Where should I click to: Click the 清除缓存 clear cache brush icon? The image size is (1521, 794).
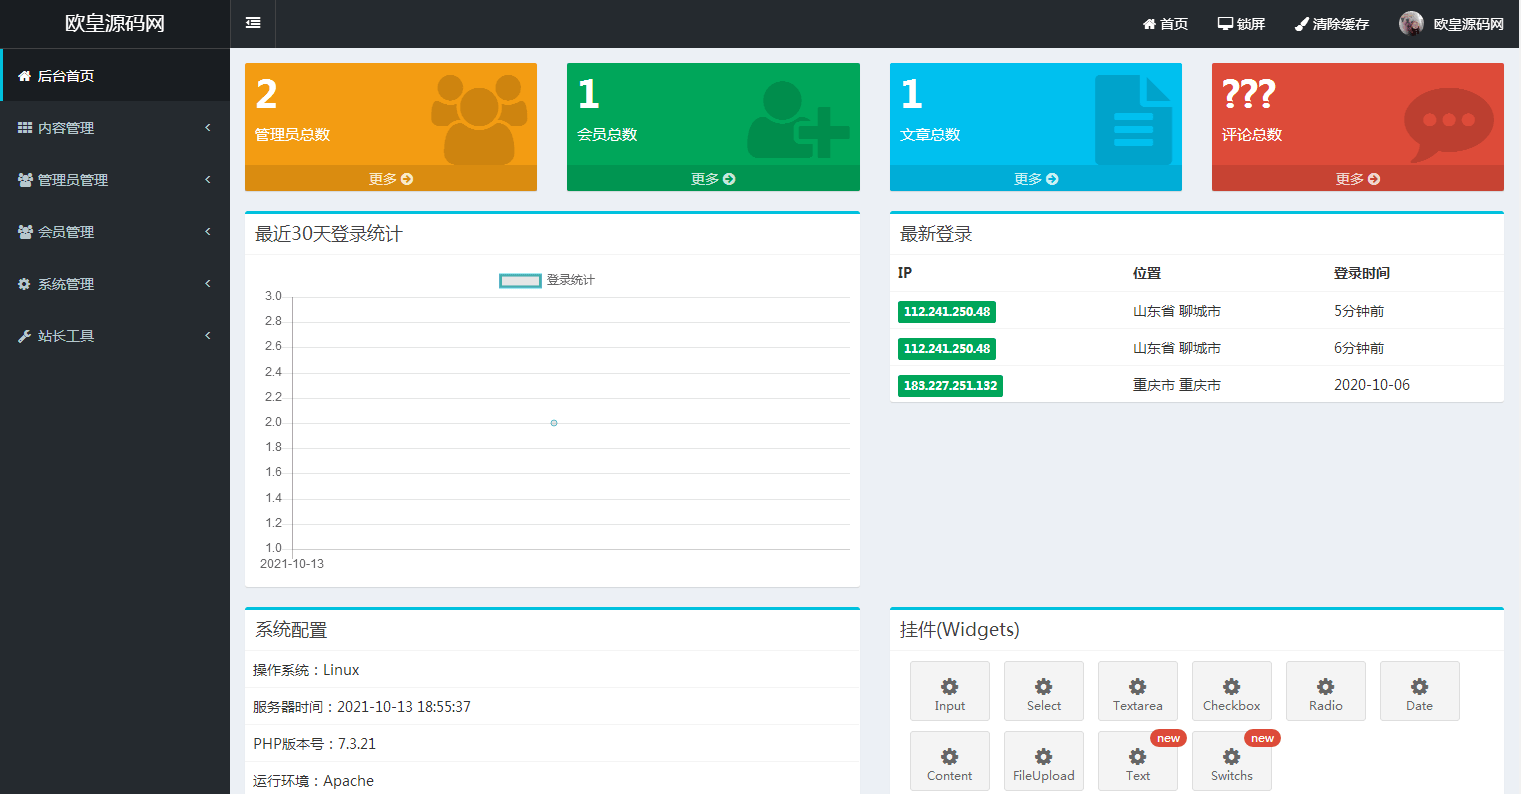click(x=1301, y=24)
